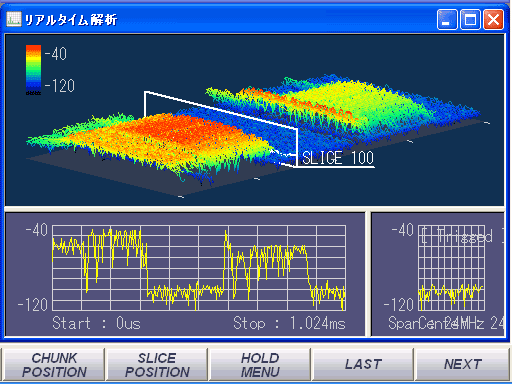The width and height of the screenshot is (512, 384).
Task: Select the SLICE 100 marker label
Action: 338,158
